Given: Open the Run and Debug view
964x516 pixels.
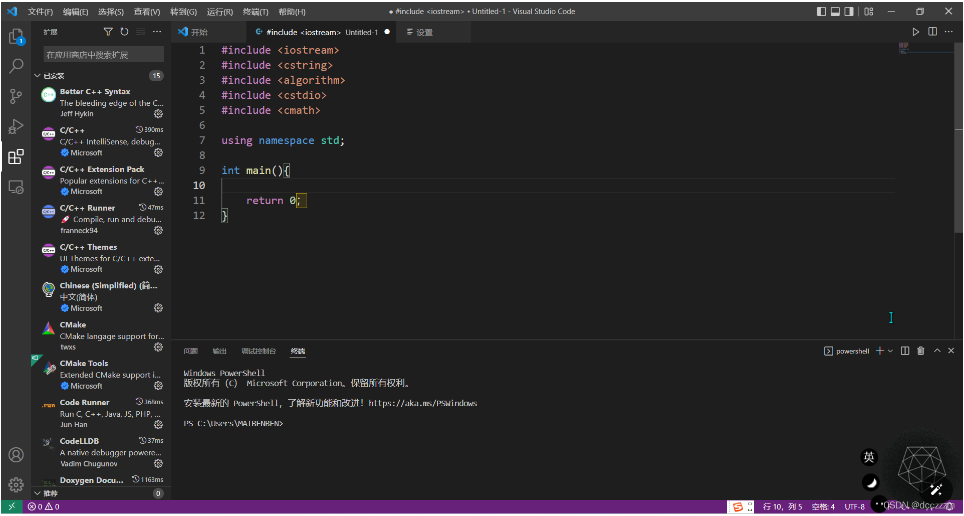Looking at the screenshot, I should pyautogui.click(x=16, y=126).
